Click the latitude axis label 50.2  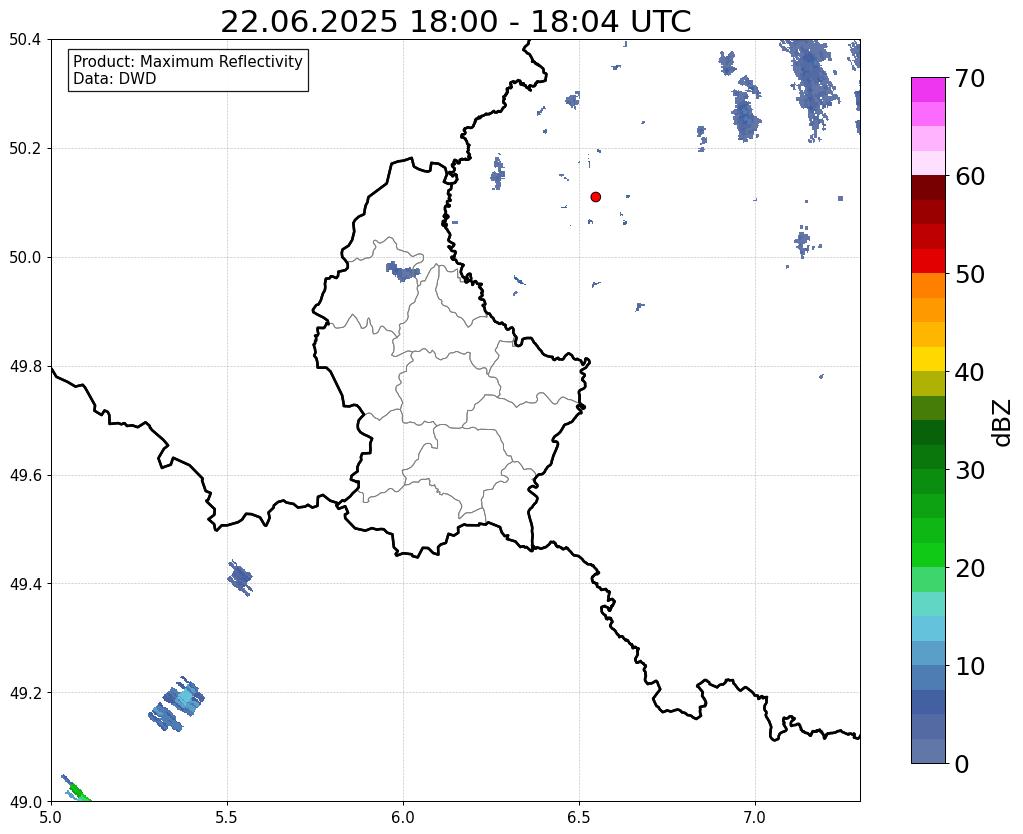pyautogui.click(x=25, y=149)
